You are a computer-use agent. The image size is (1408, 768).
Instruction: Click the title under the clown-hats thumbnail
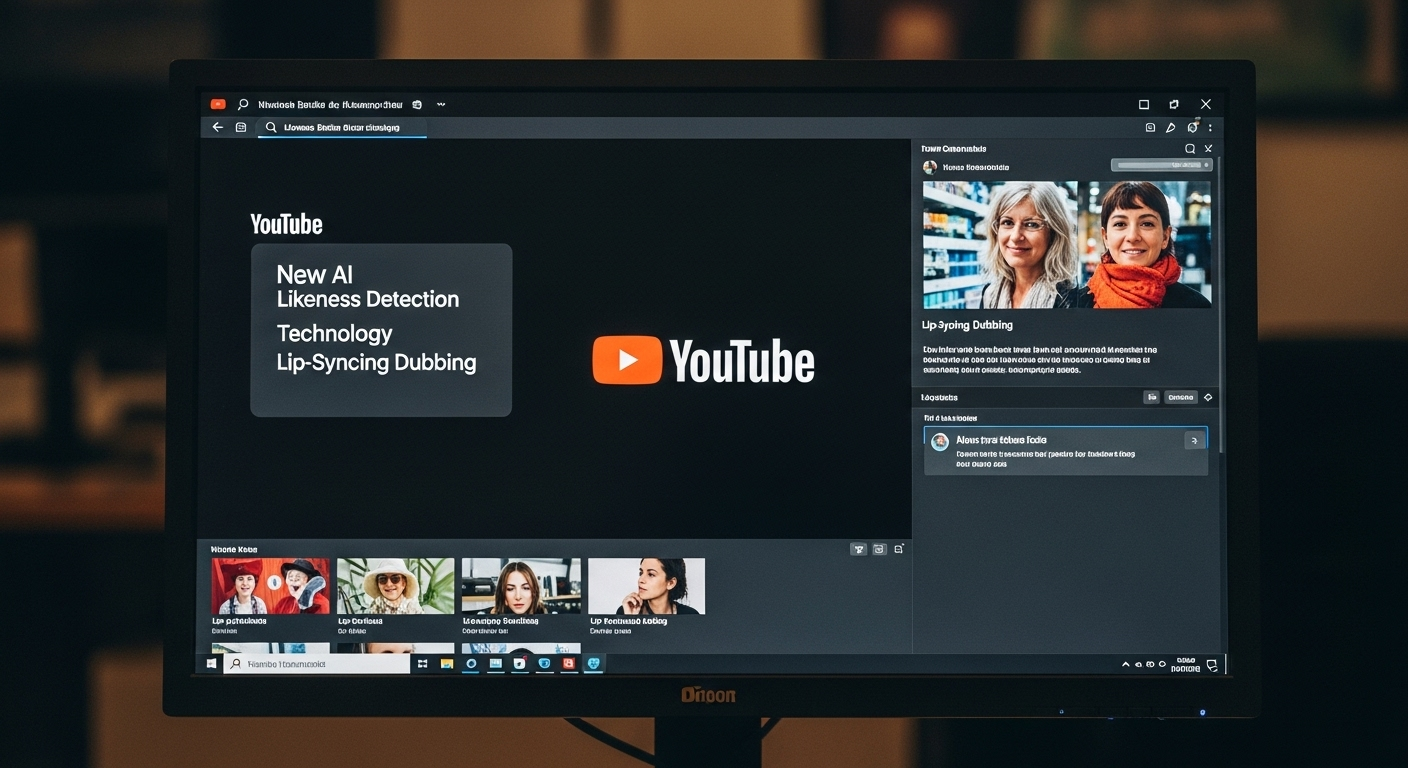click(239, 621)
